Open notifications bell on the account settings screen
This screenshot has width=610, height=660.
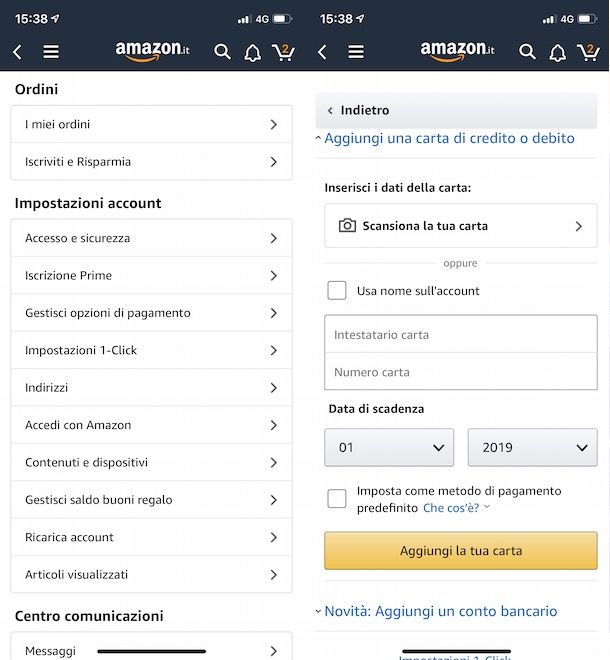click(x=253, y=52)
